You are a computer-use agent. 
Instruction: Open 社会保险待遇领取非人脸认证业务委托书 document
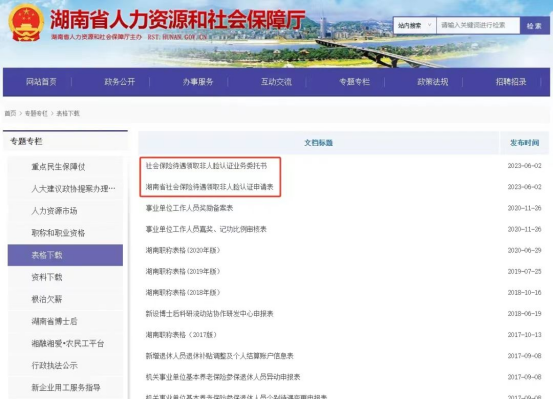point(206,166)
